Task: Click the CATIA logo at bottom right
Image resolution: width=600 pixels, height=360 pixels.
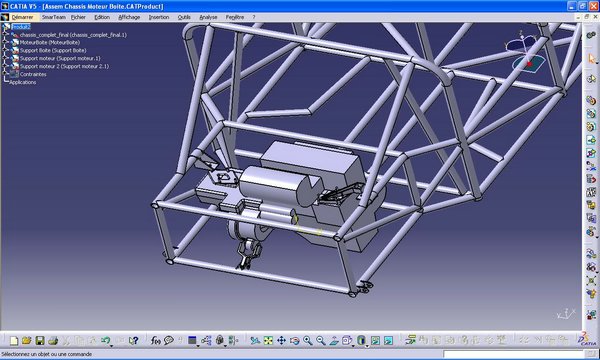Action: coord(587,339)
